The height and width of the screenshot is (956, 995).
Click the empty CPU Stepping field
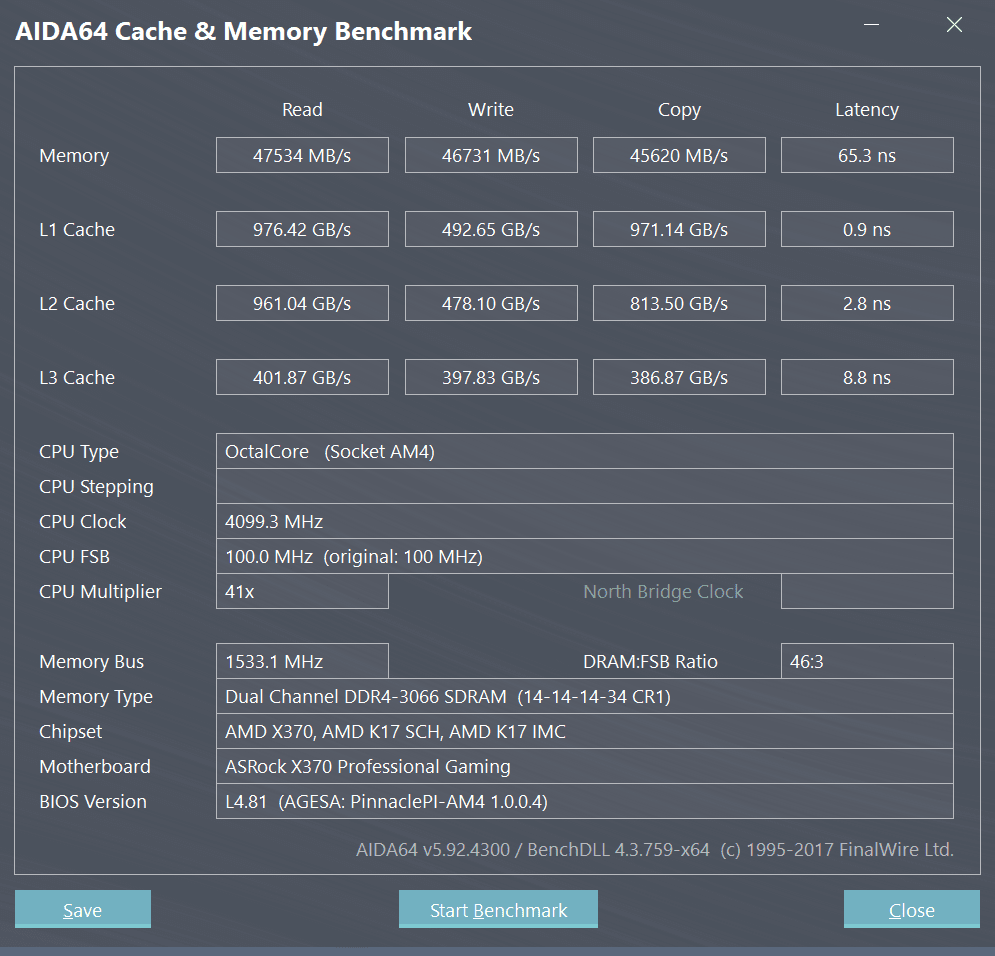coord(584,486)
